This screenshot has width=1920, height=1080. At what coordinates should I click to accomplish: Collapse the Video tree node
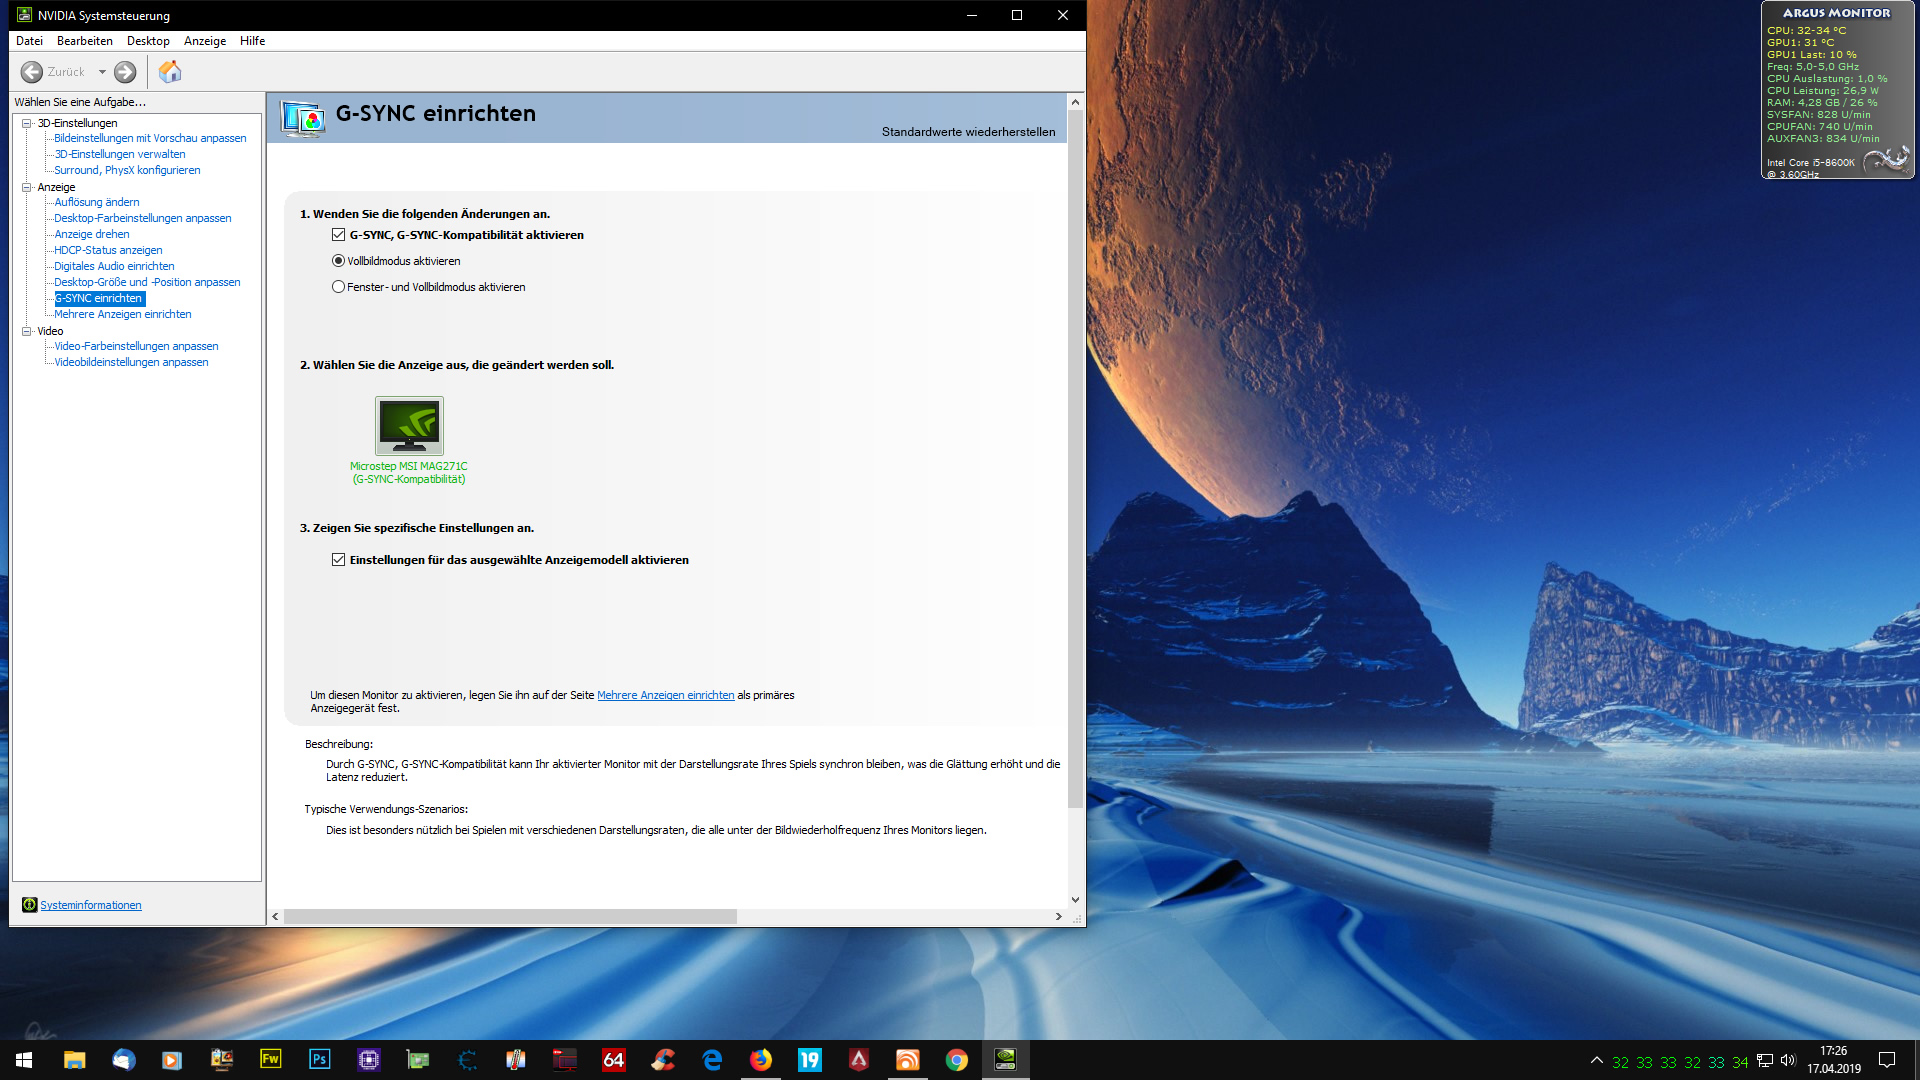27,331
